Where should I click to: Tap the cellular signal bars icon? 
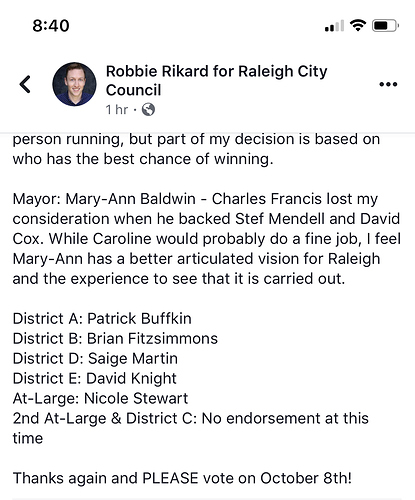[x=334, y=26]
